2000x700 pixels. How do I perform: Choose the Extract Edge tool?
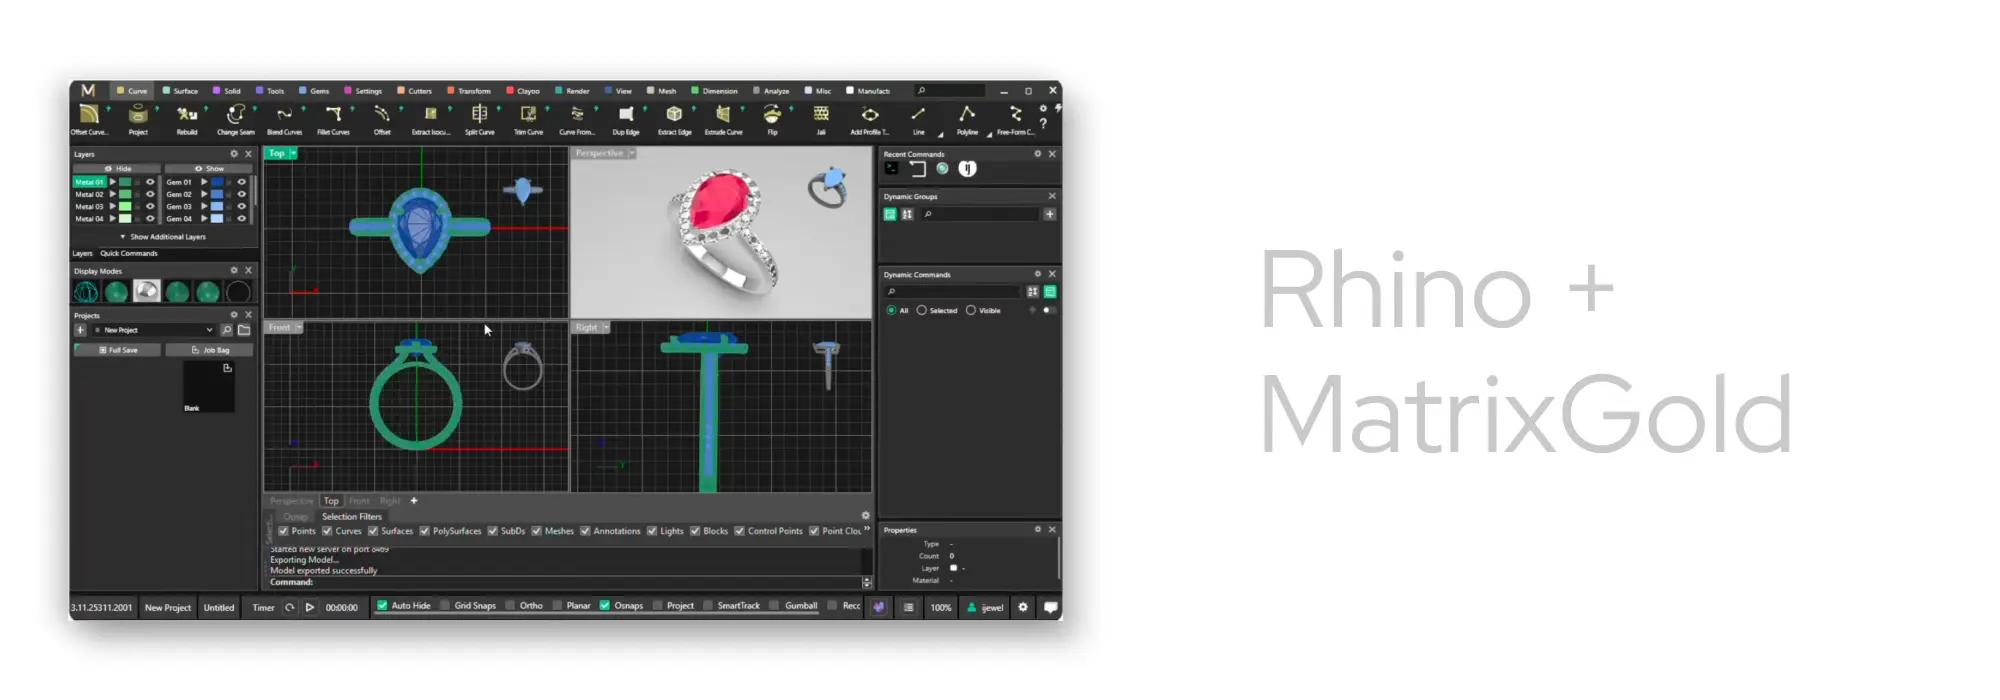coord(674,119)
